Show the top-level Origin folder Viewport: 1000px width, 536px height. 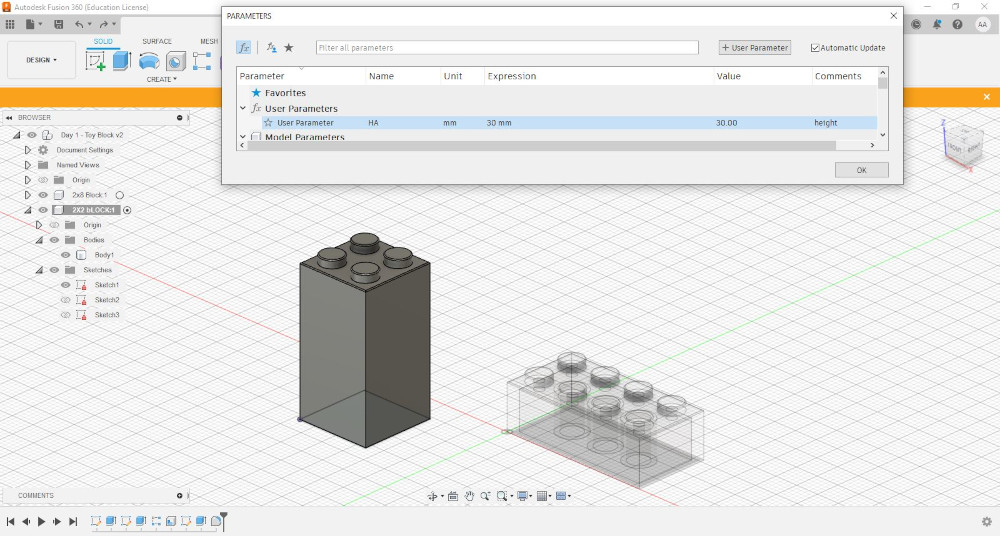click(x=43, y=180)
